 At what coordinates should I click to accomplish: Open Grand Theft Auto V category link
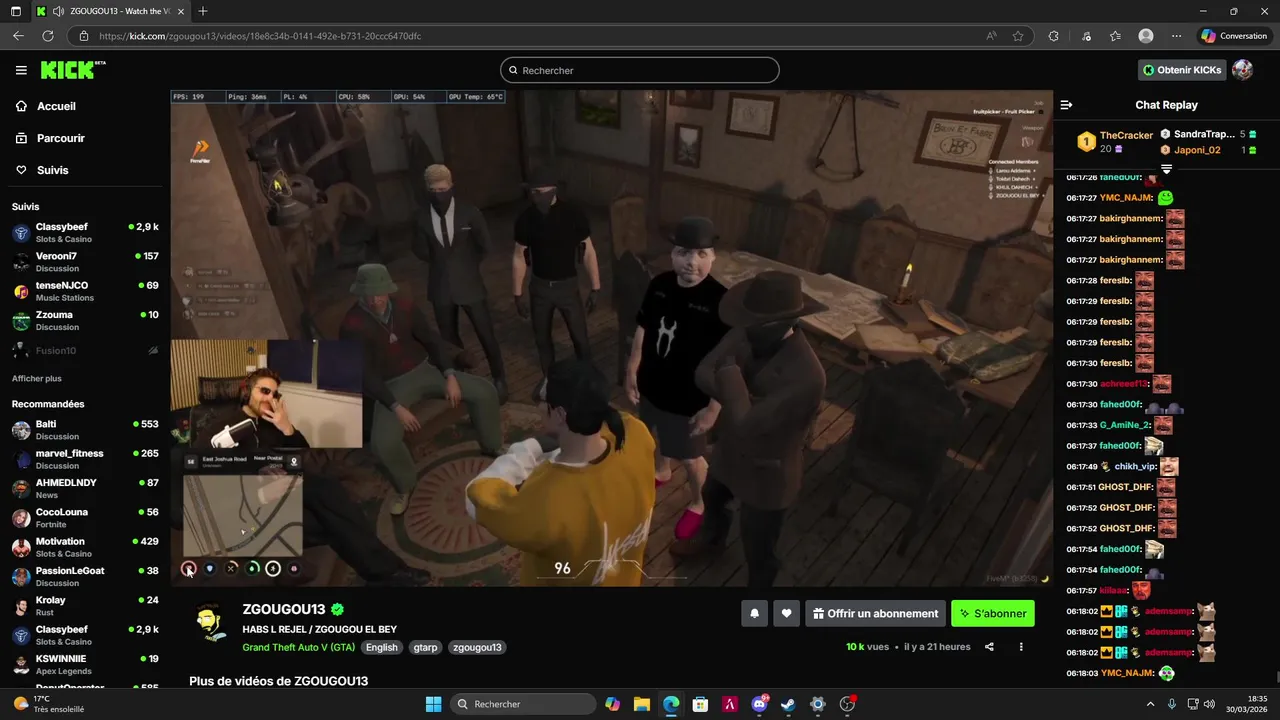point(298,647)
